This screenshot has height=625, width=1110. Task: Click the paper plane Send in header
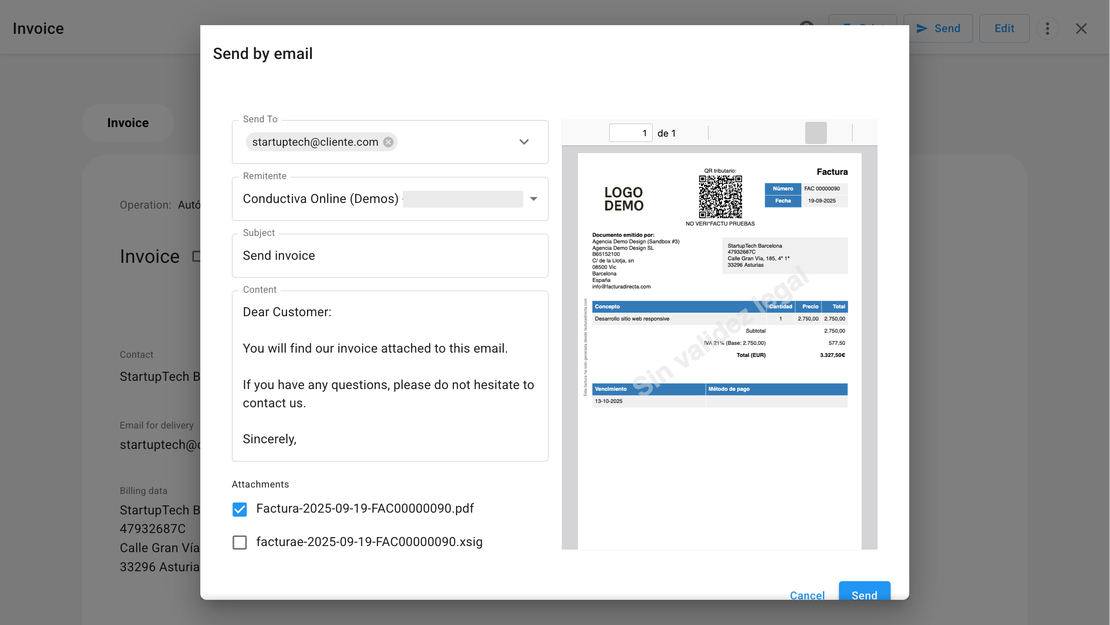(x=938, y=28)
